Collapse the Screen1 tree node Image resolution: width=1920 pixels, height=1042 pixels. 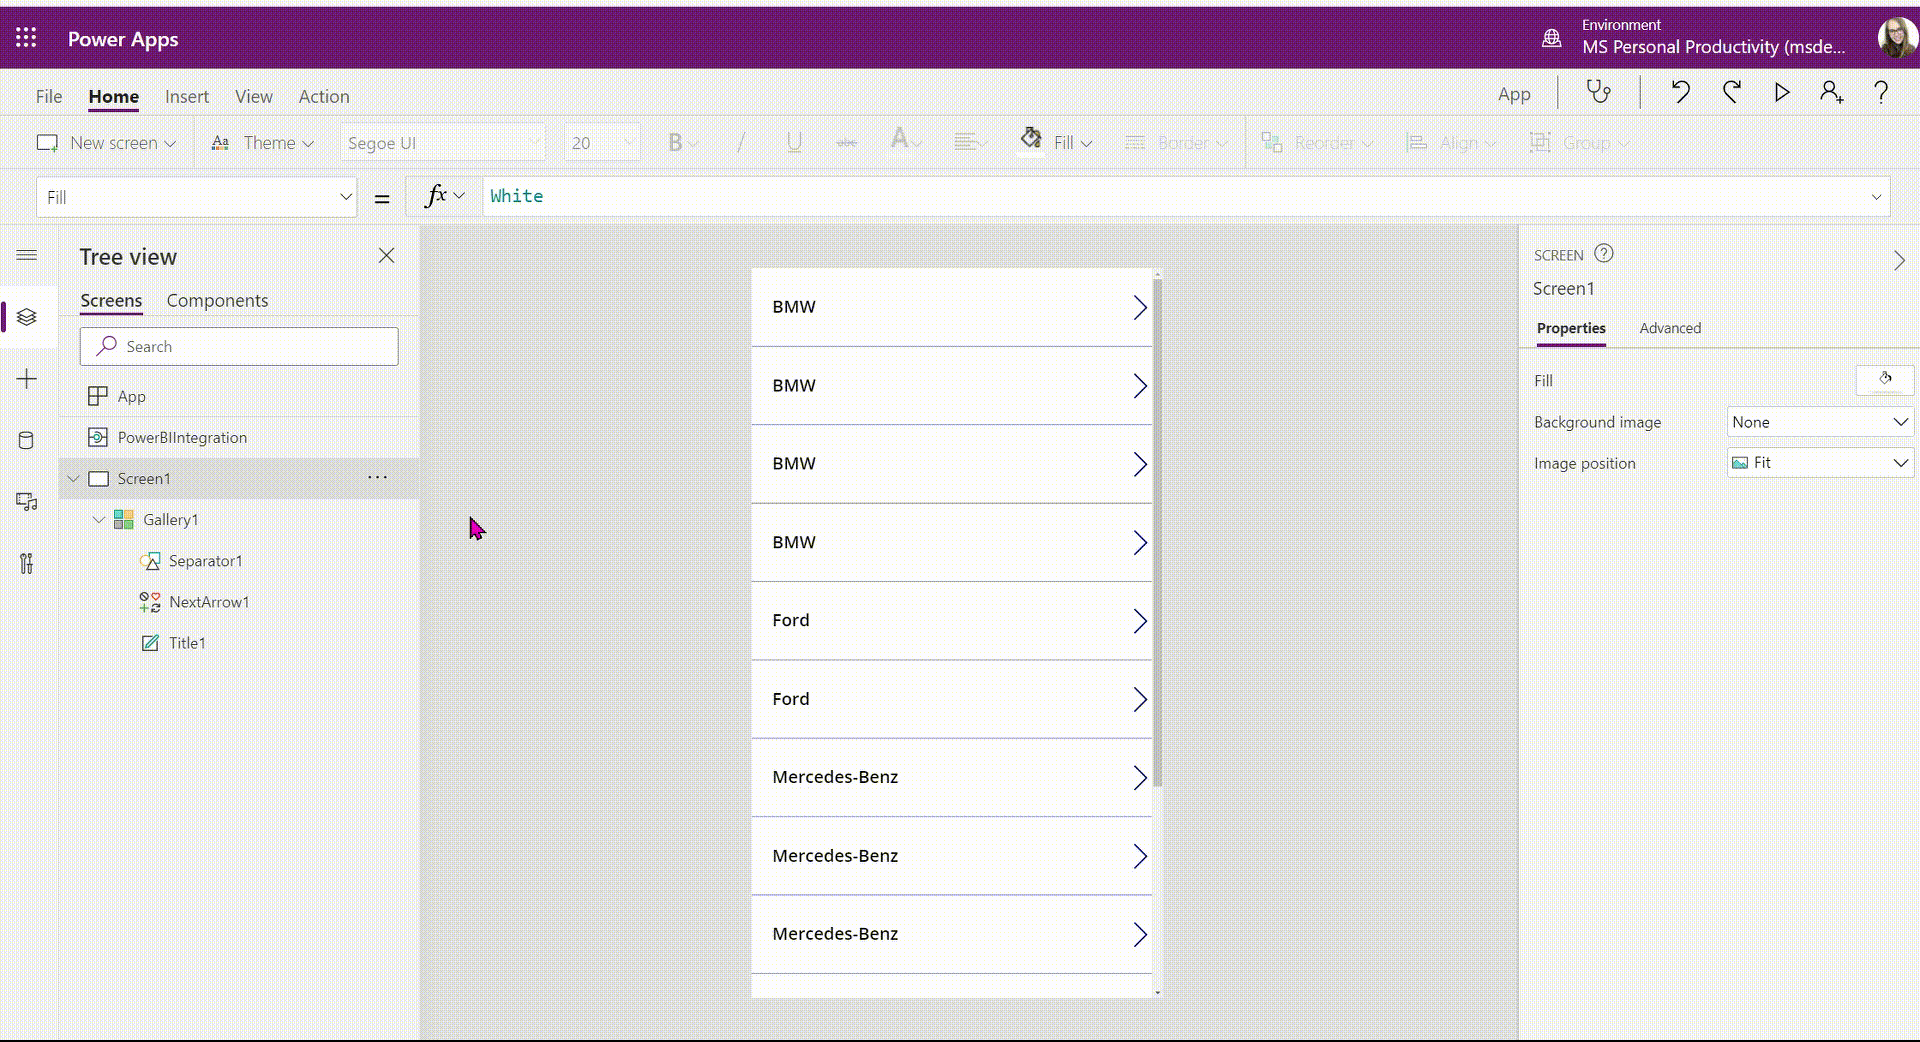tap(74, 478)
